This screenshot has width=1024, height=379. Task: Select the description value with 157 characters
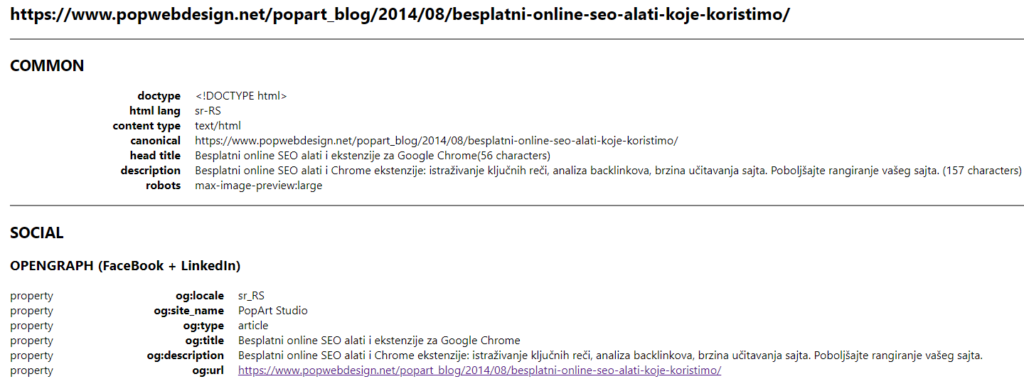(608, 171)
